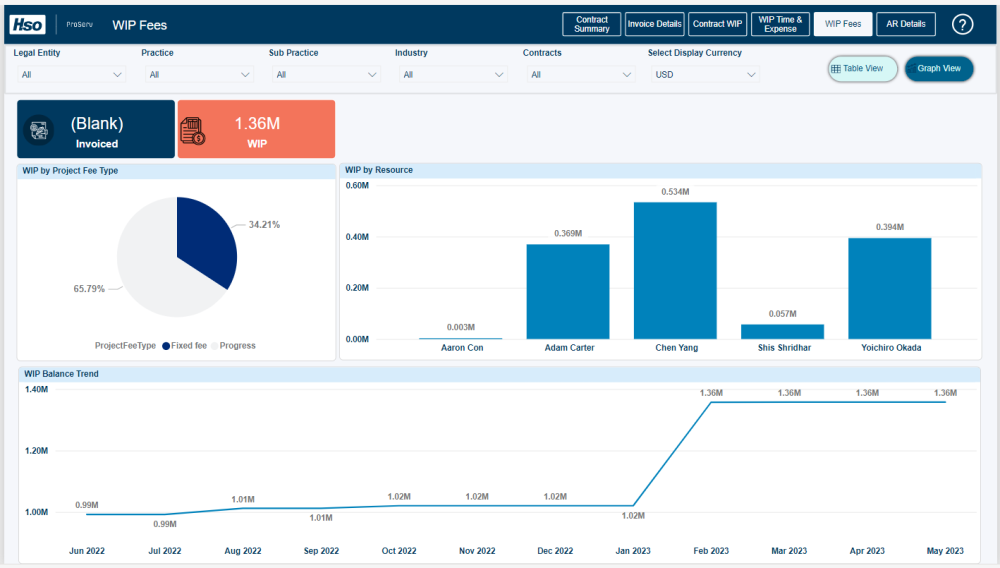Open the help question mark icon
The height and width of the screenshot is (568, 1000).
962,25
